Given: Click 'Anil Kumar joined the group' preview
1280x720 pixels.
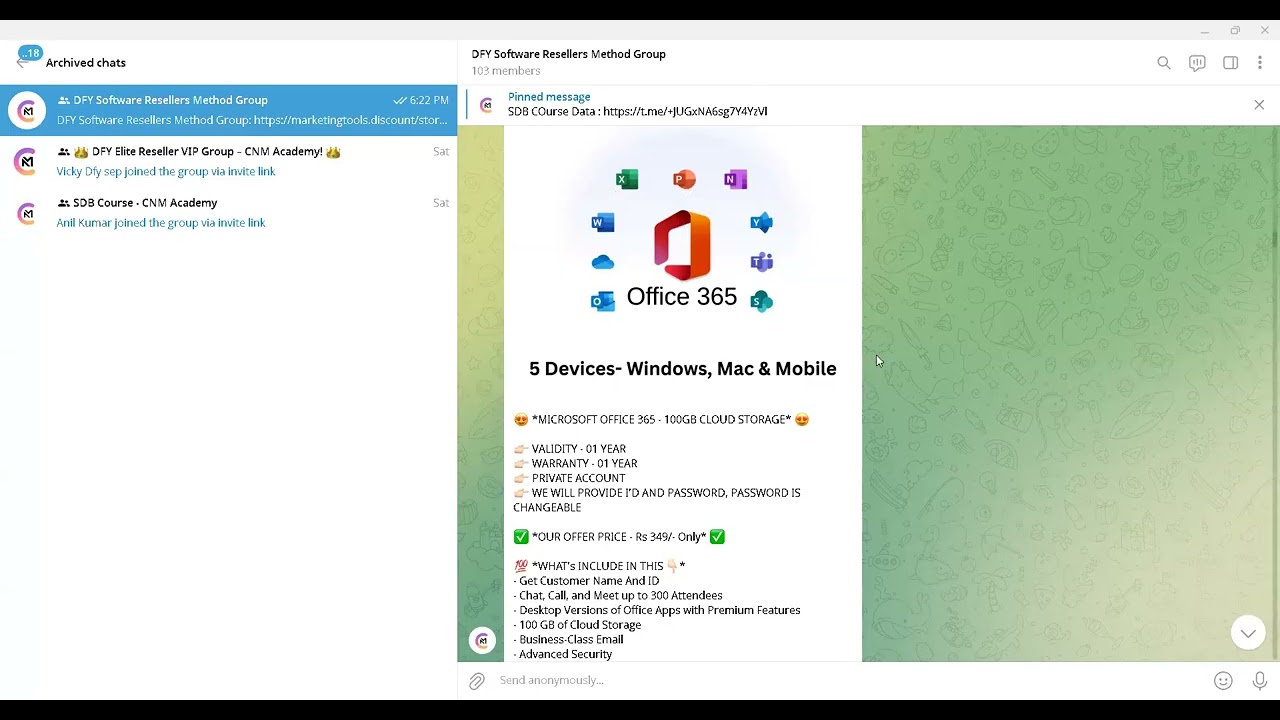Looking at the screenshot, I should click(161, 223).
